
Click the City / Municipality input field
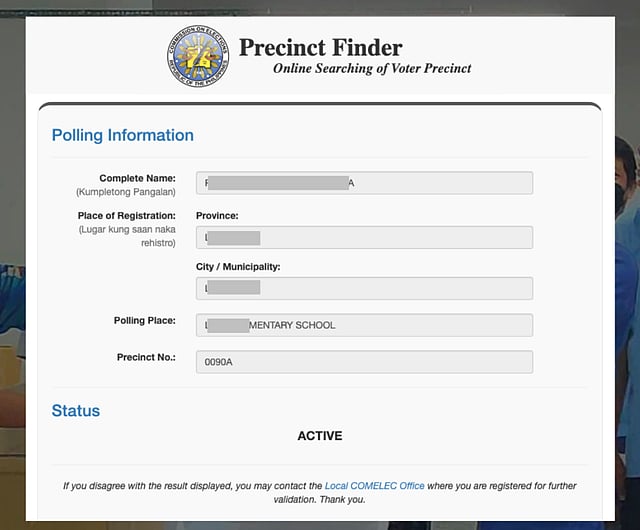tap(364, 288)
